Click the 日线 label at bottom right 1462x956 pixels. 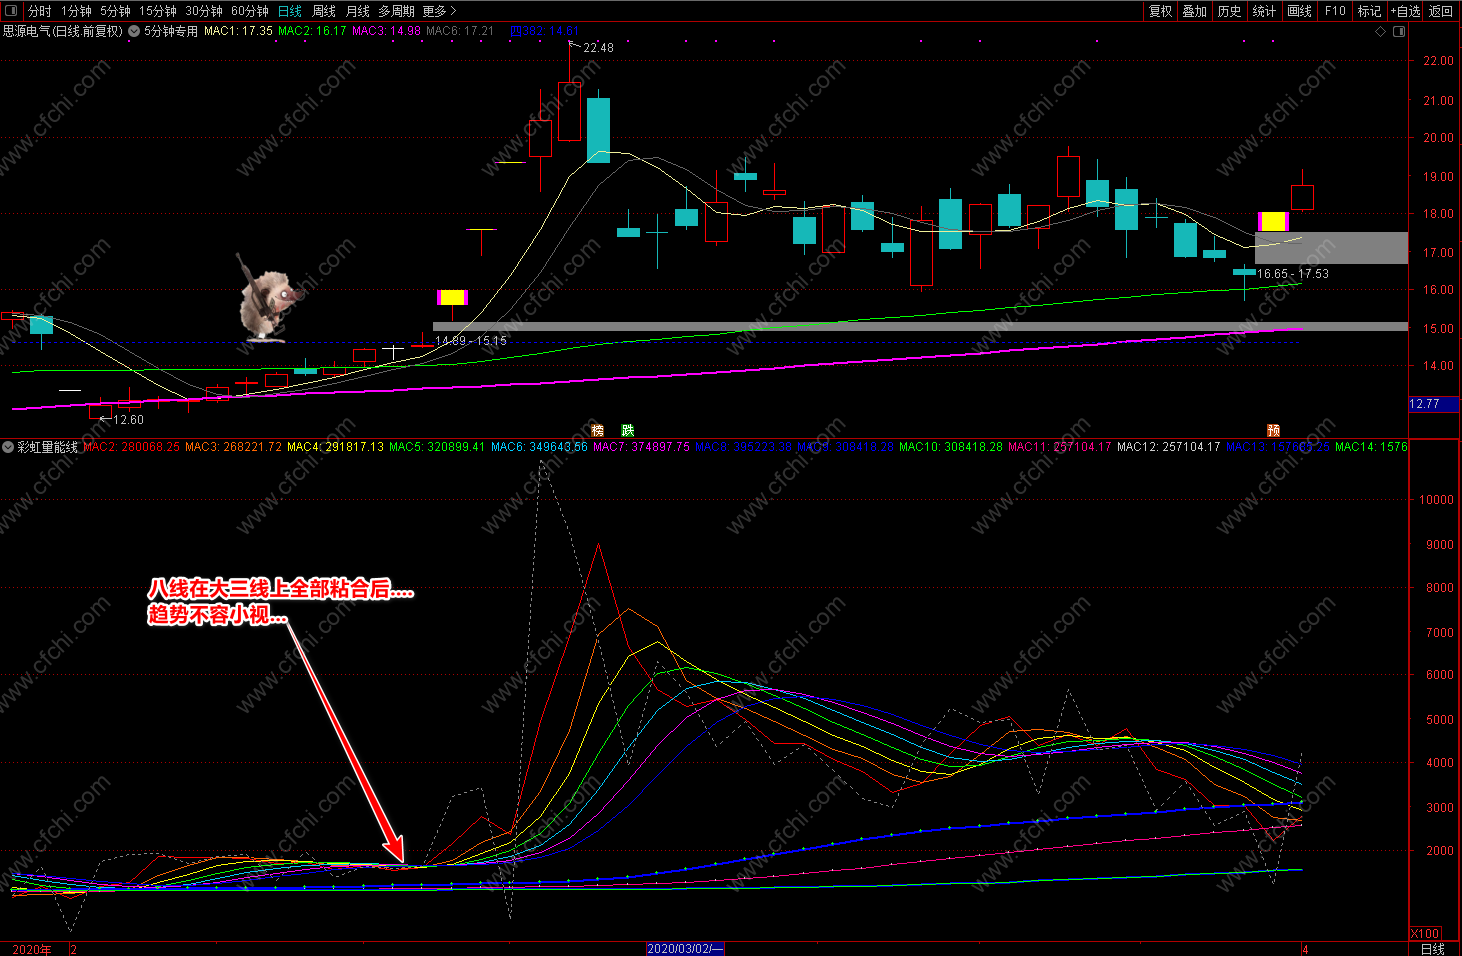point(1432,948)
